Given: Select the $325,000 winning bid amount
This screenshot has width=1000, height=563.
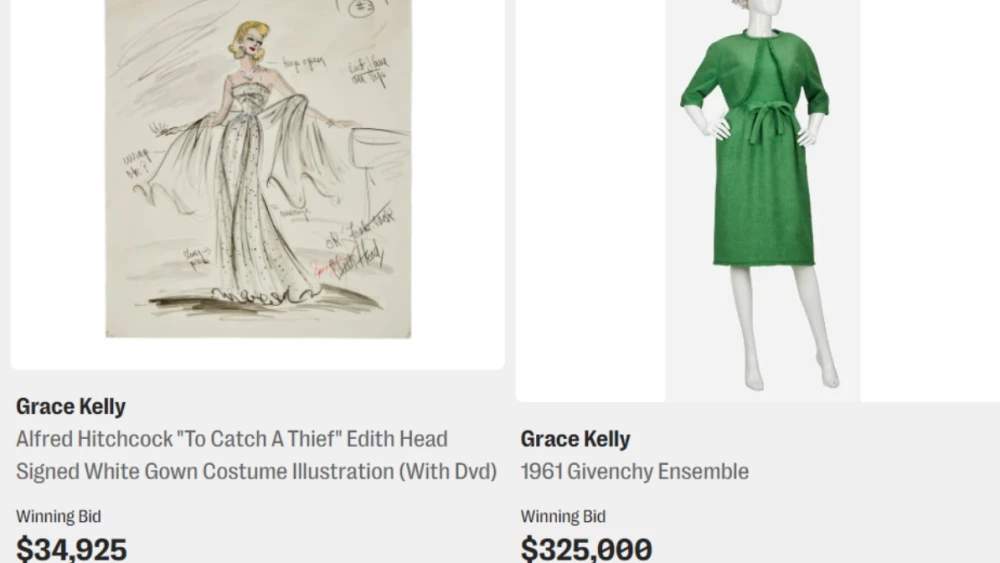Looking at the screenshot, I should click(586, 548).
